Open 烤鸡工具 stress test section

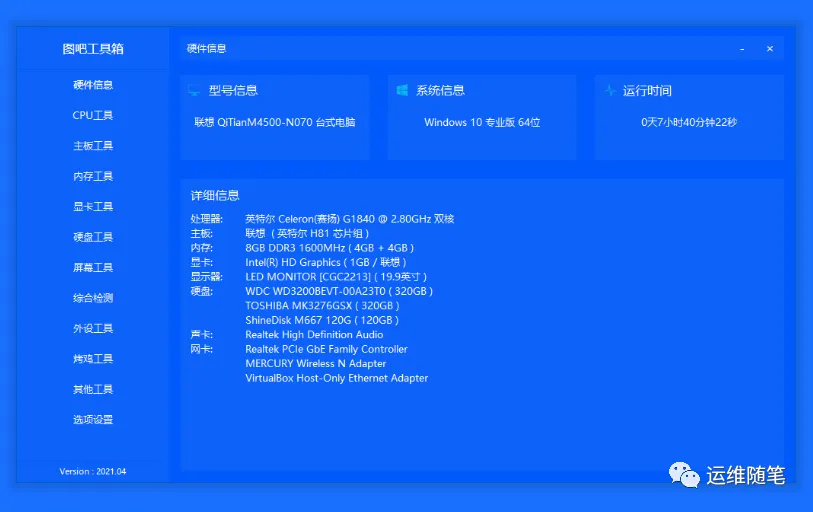(93, 358)
